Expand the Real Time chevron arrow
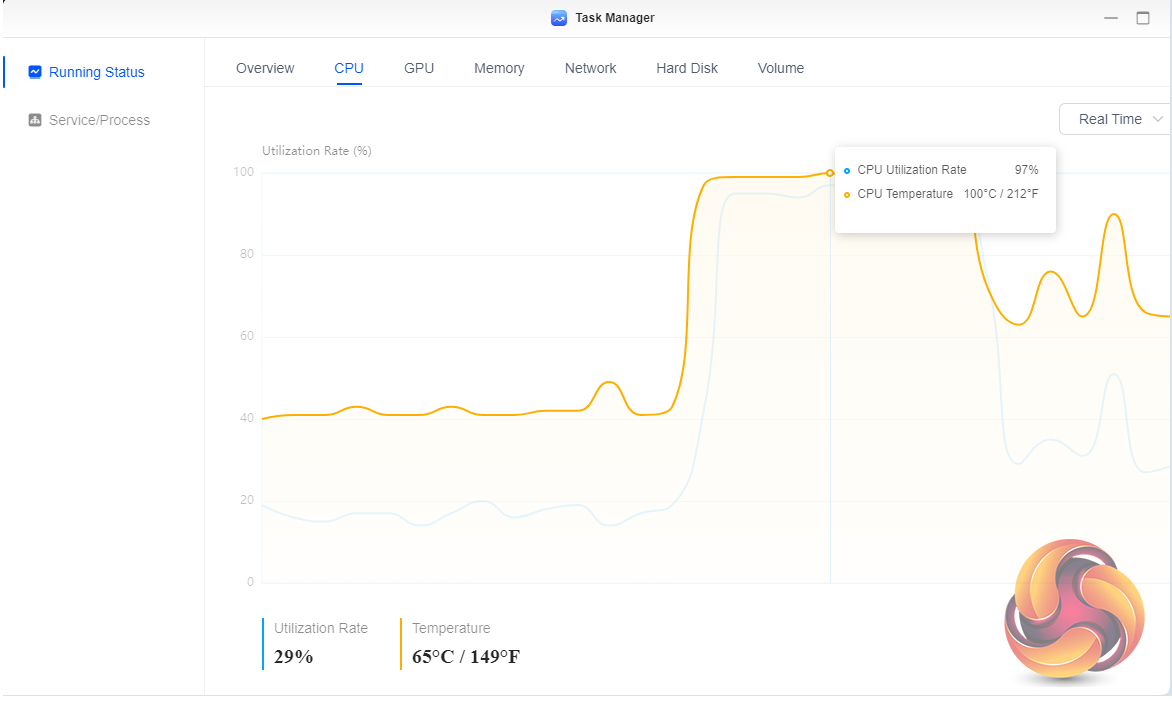The width and height of the screenshot is (1172, 702). tap(1159, 119)
